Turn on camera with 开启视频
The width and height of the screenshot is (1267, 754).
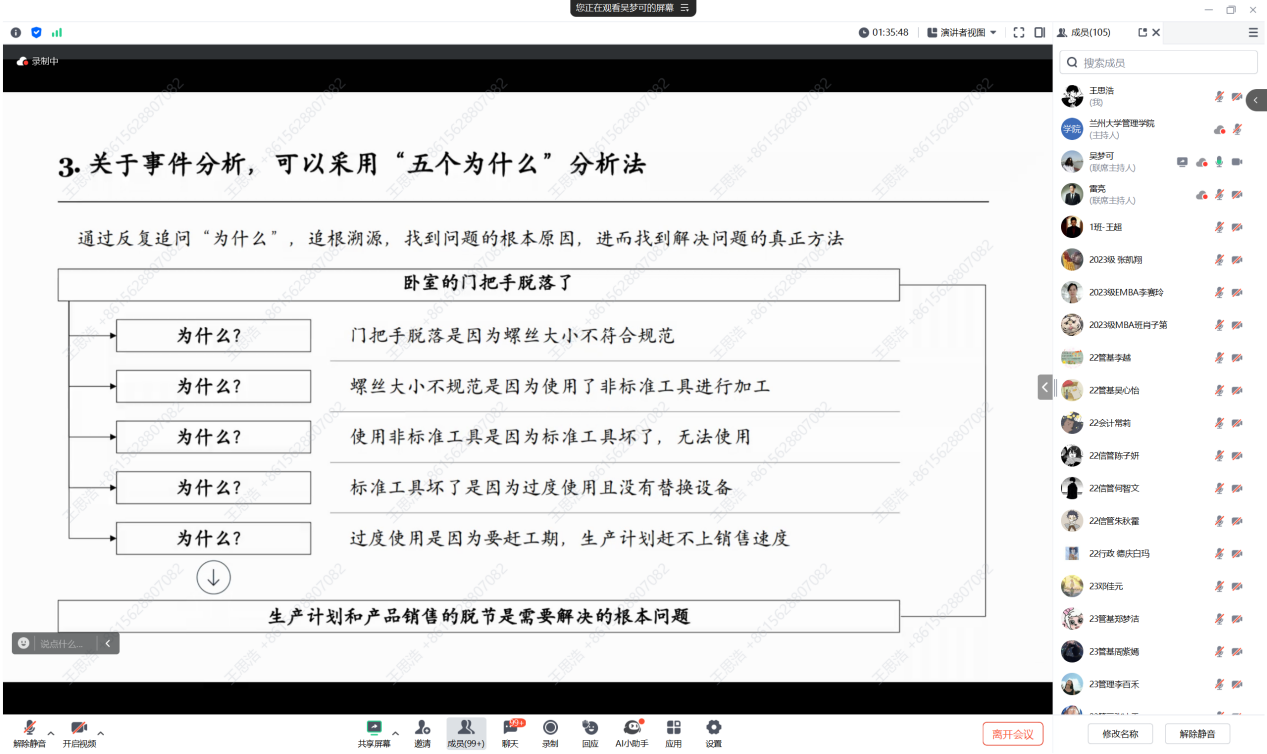pos(79,732)
